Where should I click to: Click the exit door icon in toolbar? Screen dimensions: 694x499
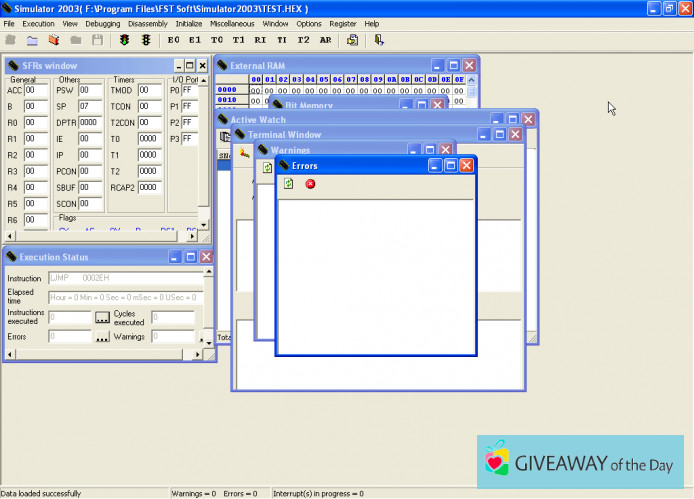click(x=379, y=40)
